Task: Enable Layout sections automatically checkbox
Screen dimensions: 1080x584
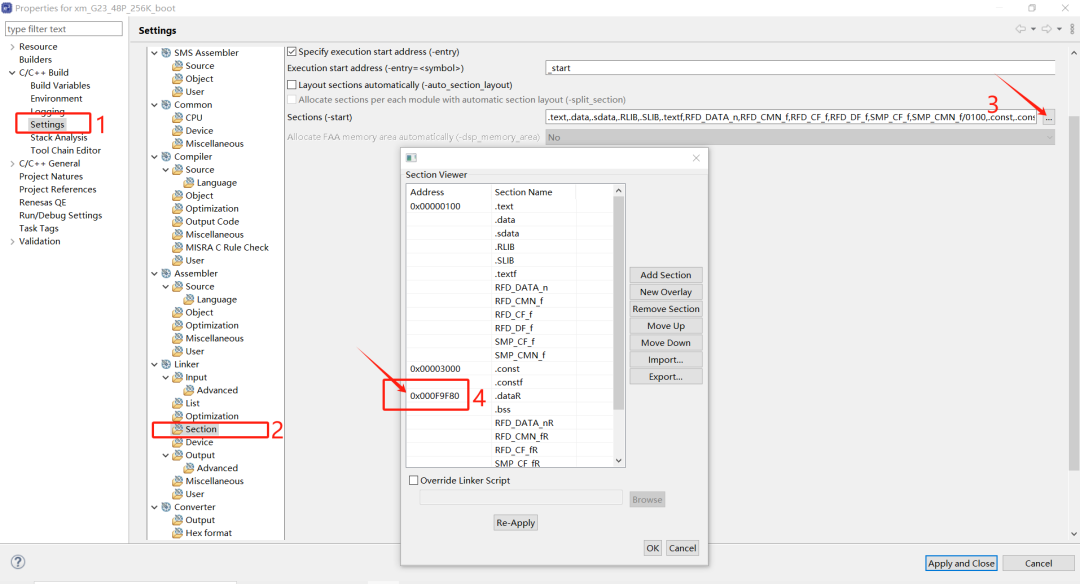Action: (292, 85)
